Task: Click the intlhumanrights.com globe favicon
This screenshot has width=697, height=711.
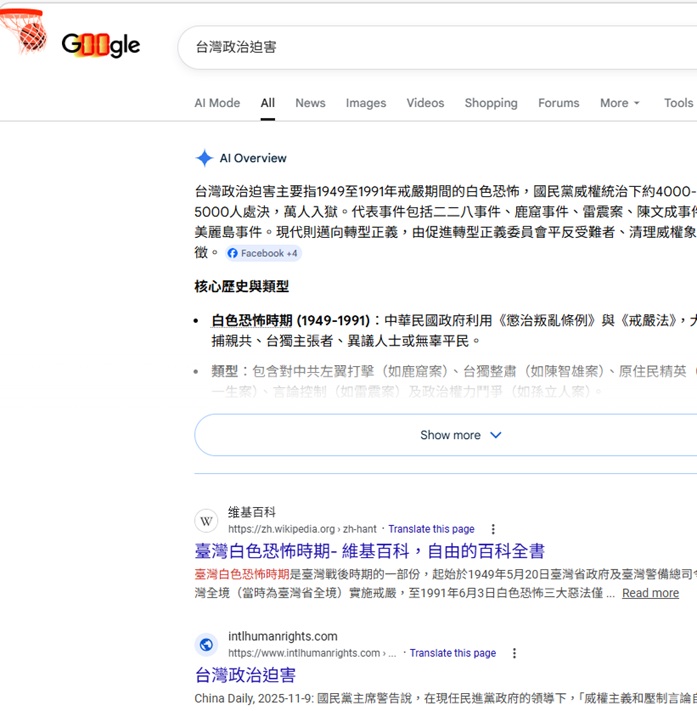Action: 206,645
